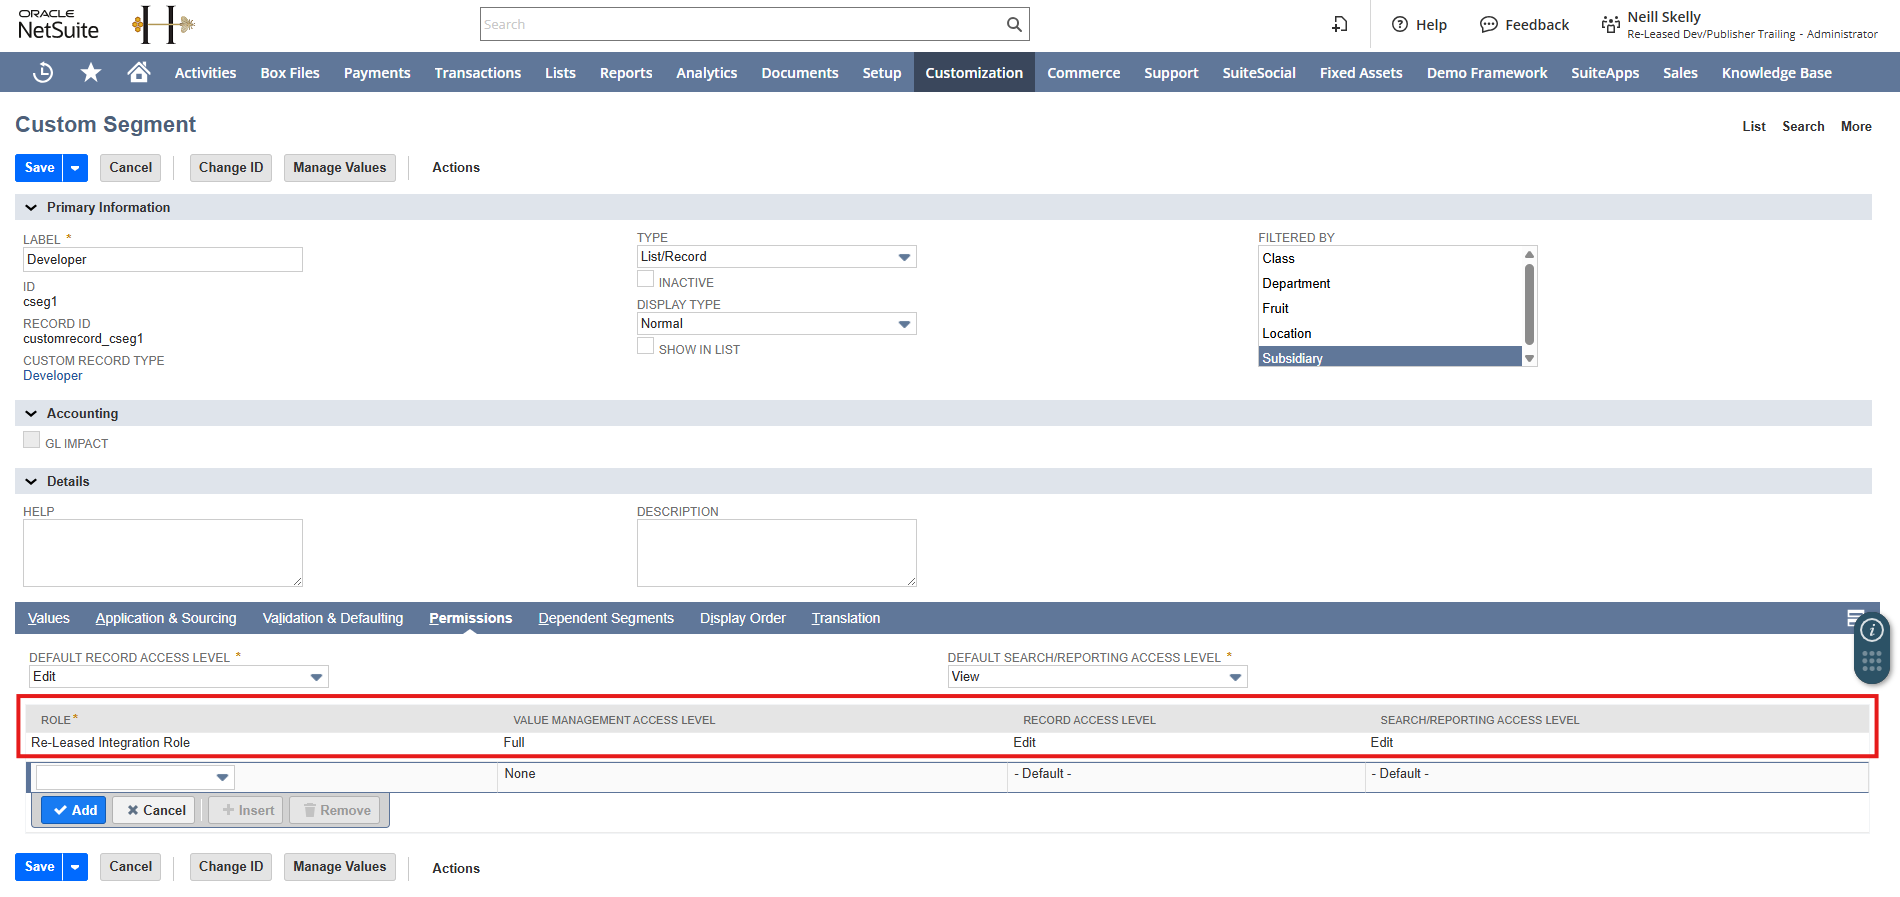1900x897 pixels.
Task: Open the Customization menu
Action: [973, 73]
